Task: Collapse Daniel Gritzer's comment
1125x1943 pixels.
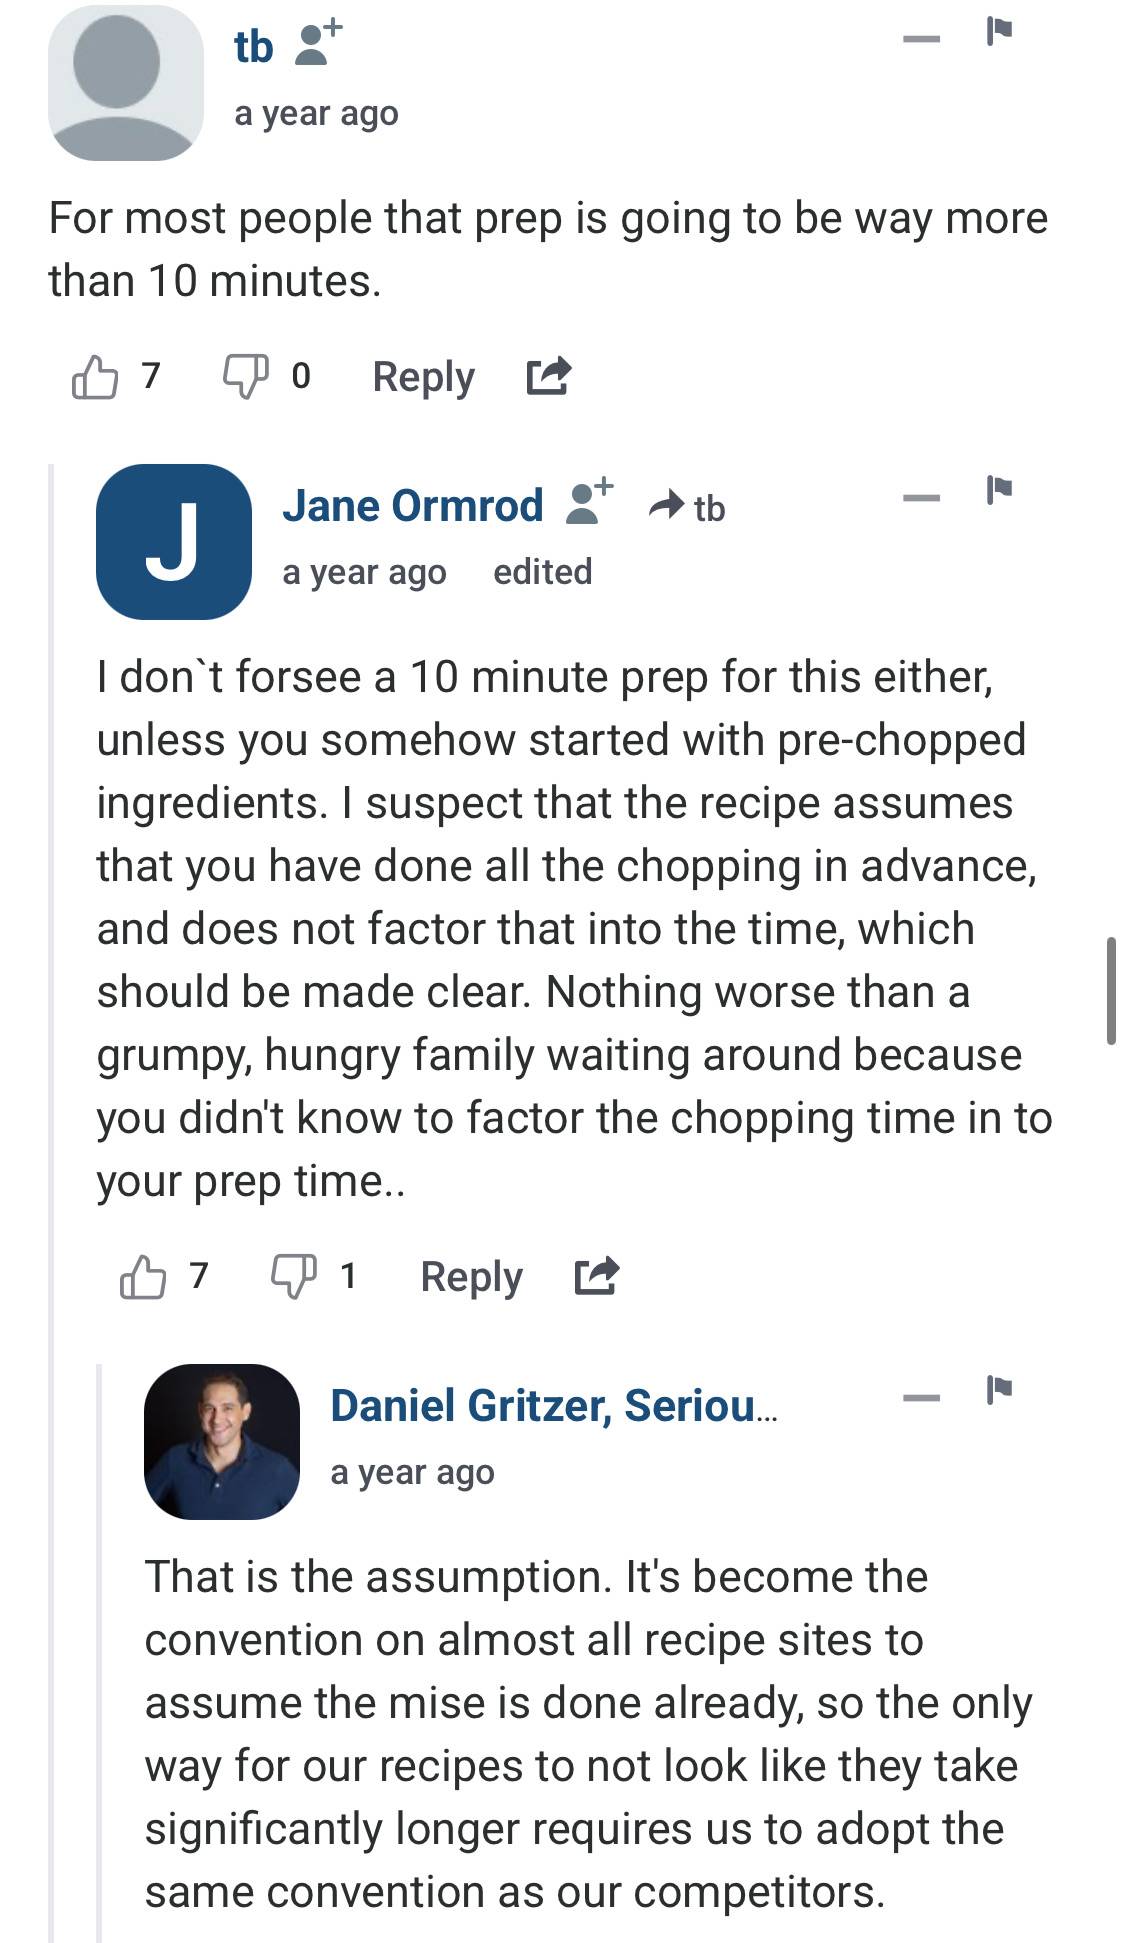Action: tap(921, 1397)
